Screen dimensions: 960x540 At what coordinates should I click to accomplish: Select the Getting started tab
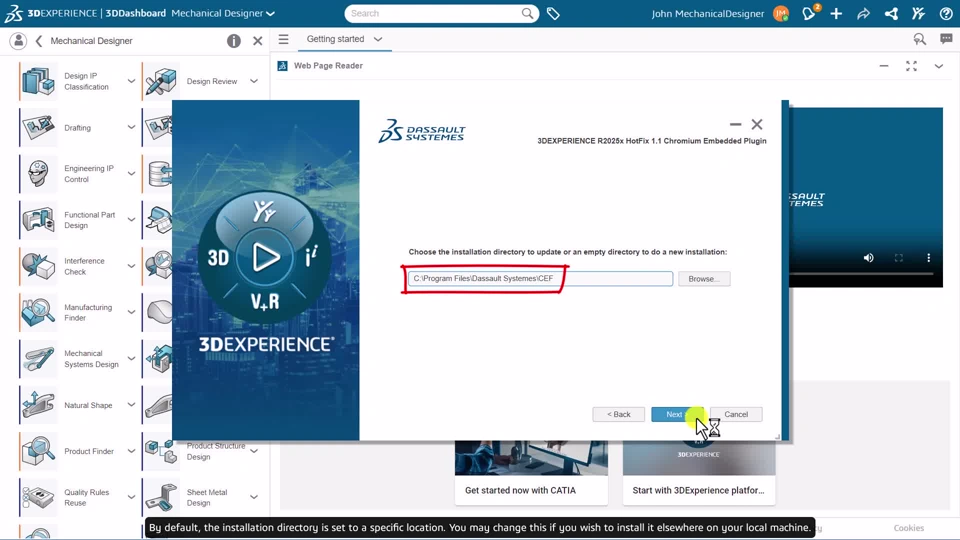[336, 39]
